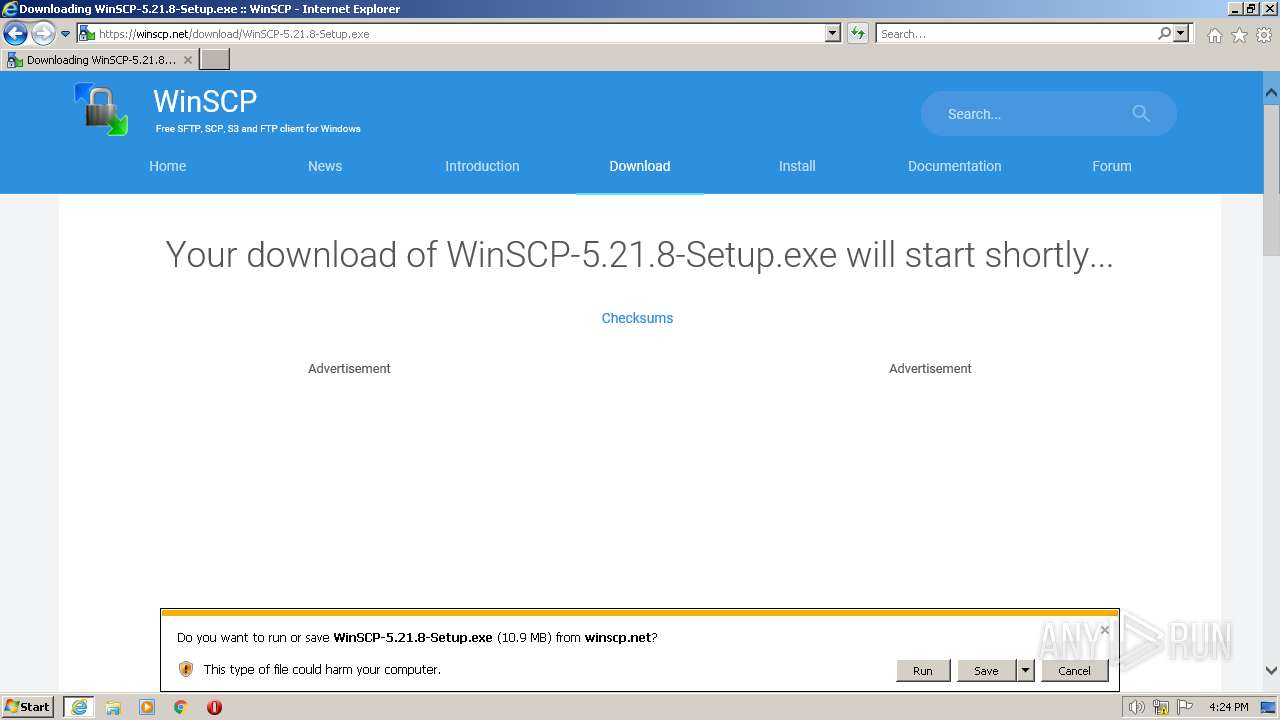This screenshot has width=1280, height=720.
Task: Click the red stop-sign taskbar icon
Action: click(x=214, y=707)
